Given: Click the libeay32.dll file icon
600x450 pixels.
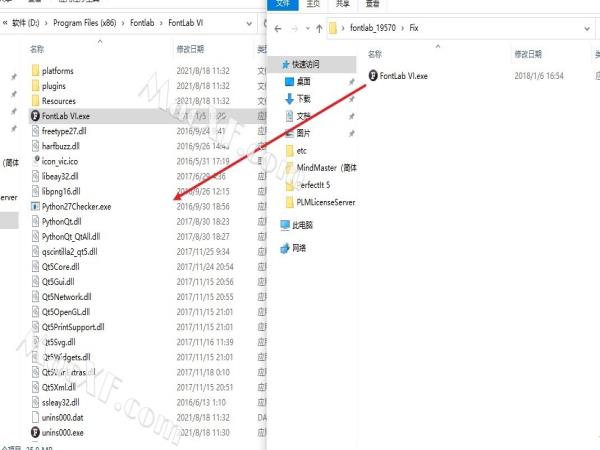Looking at the screenshot, I should [x=36, y=176].
